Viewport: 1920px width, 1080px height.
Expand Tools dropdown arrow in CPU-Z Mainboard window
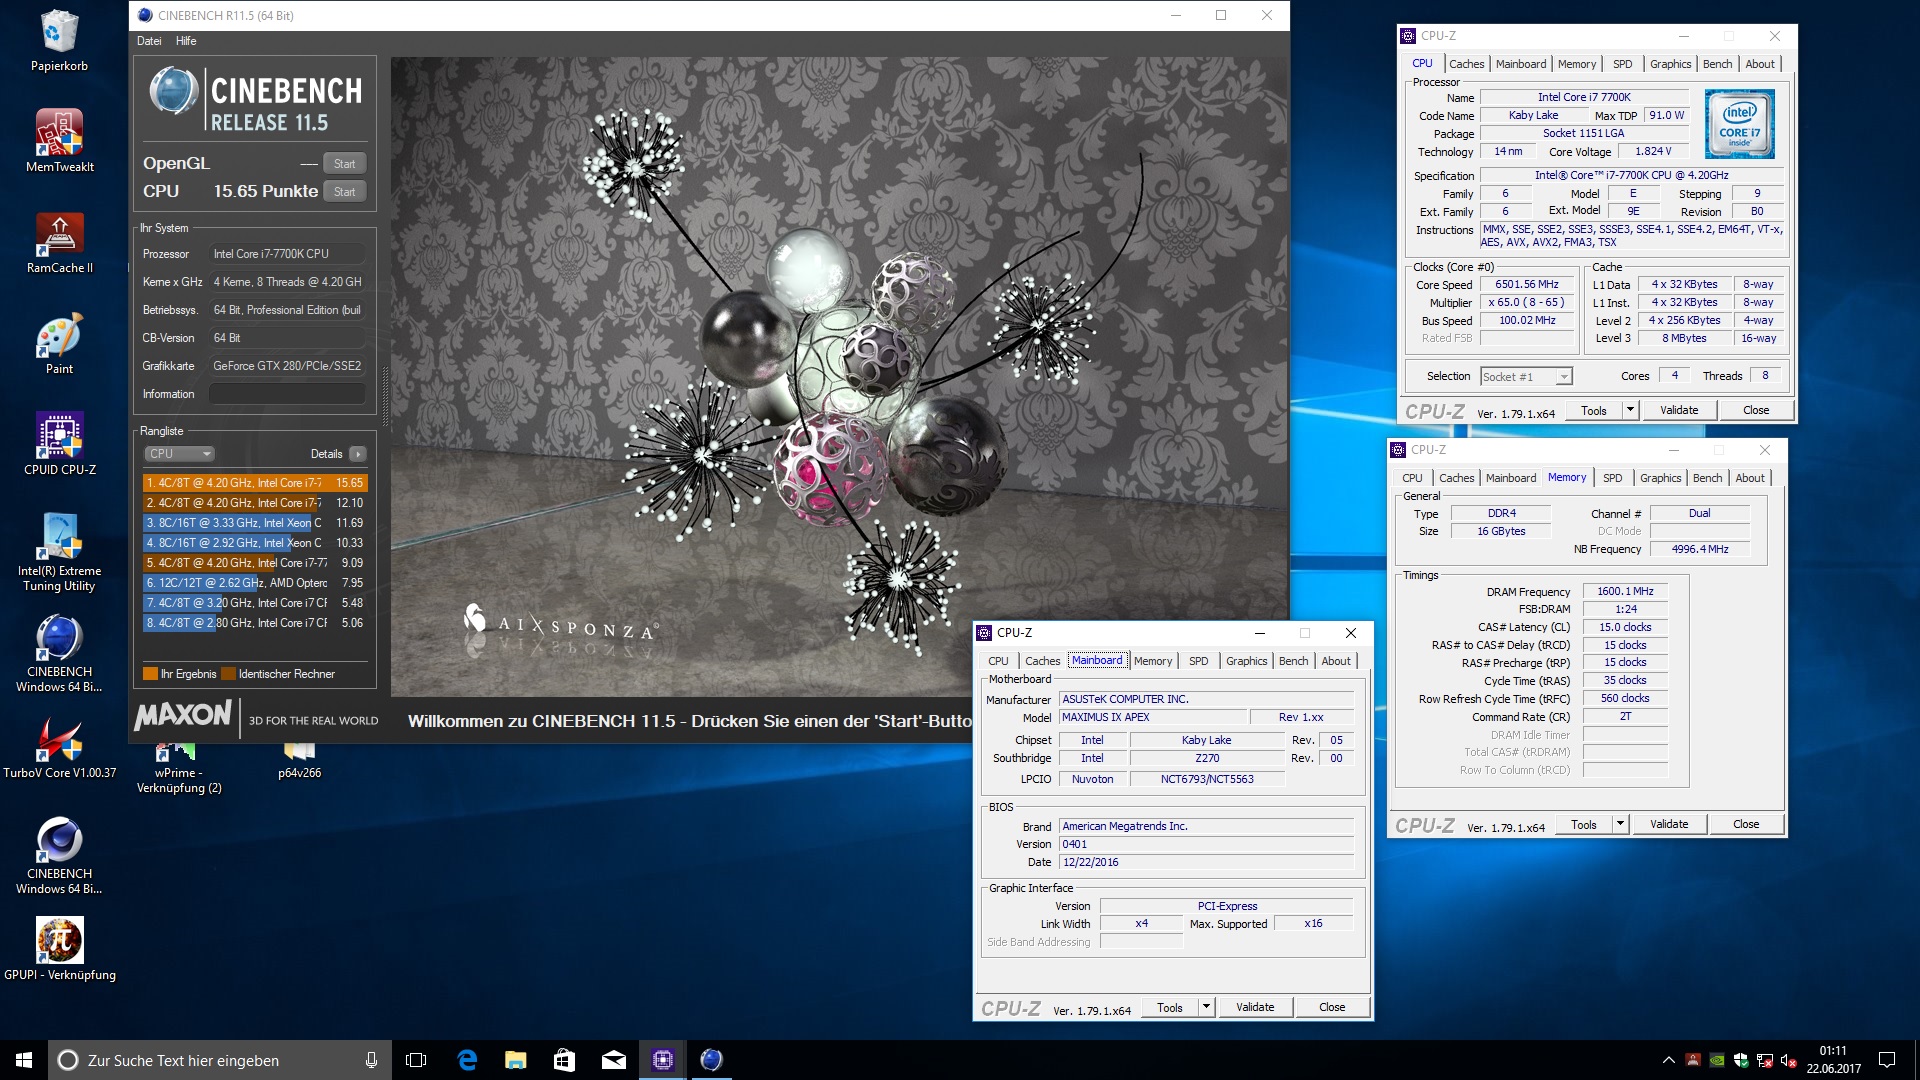(1206, 1007)
